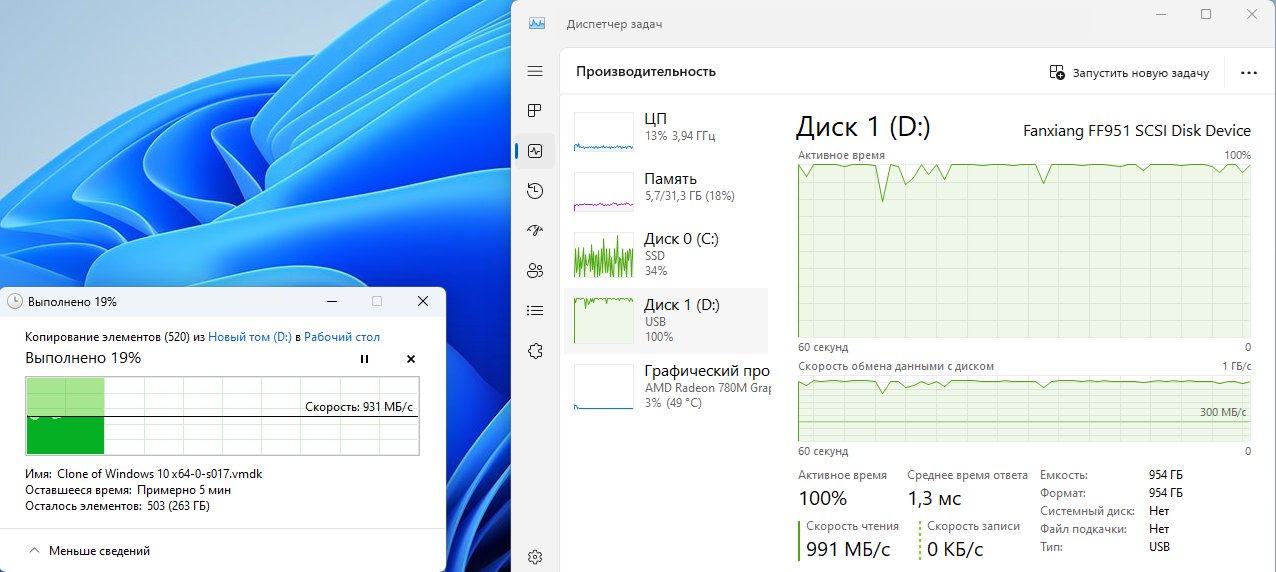Select the Графический процессор entry
The image size is (1276, 572).
pos(666,387)
